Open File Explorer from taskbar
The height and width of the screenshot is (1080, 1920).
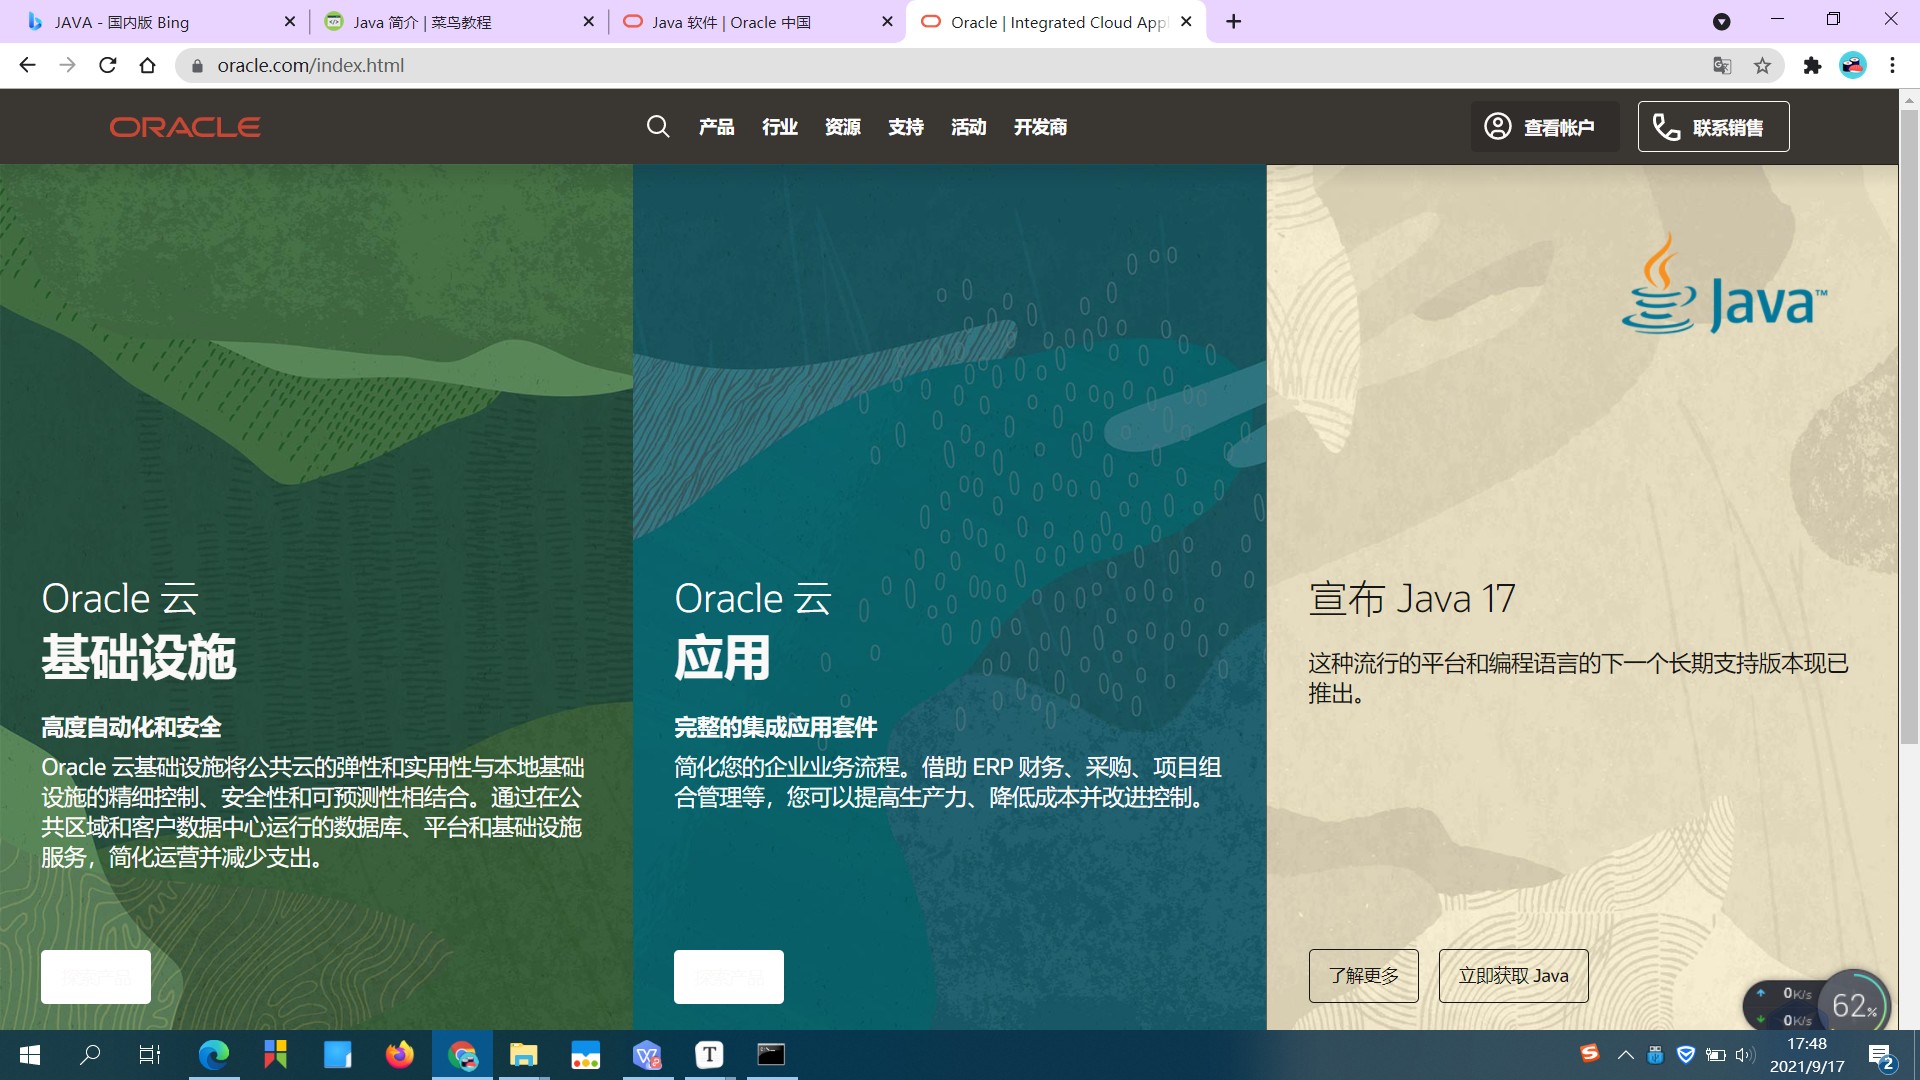coord(524,1054)
